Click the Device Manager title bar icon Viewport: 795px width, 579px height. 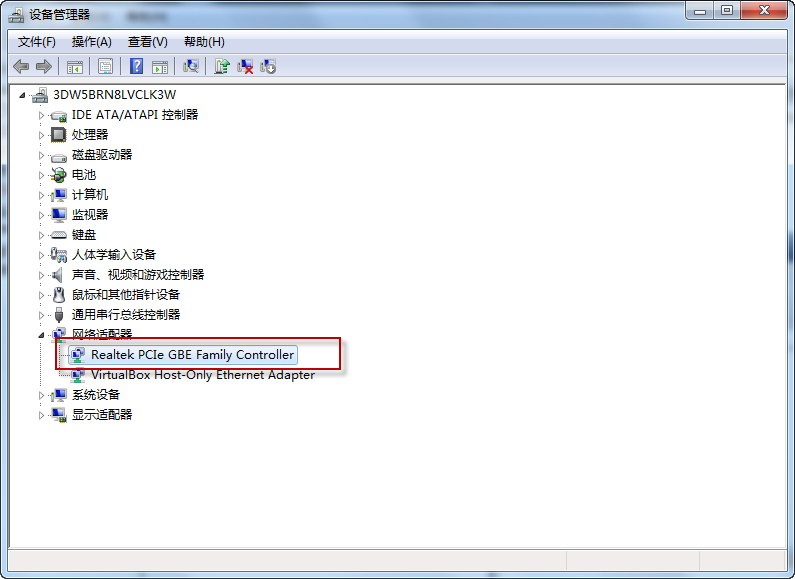click(x=16, y=15)
